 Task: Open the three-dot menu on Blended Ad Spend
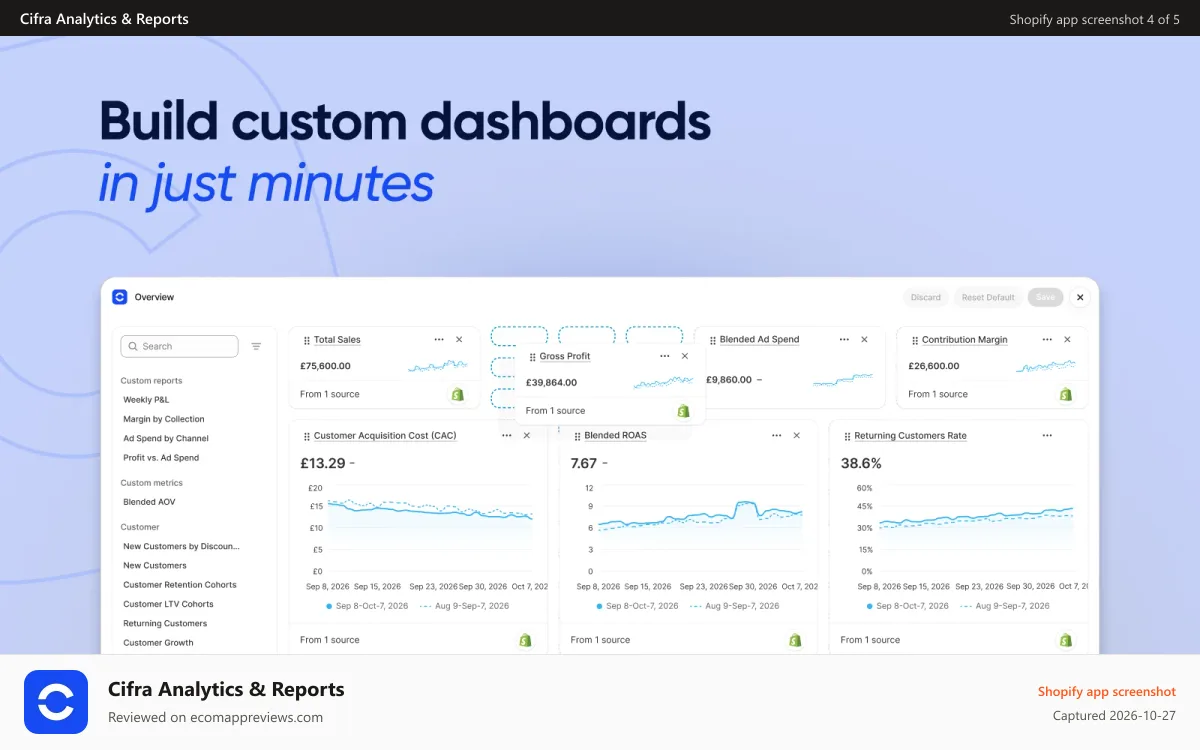844,340
